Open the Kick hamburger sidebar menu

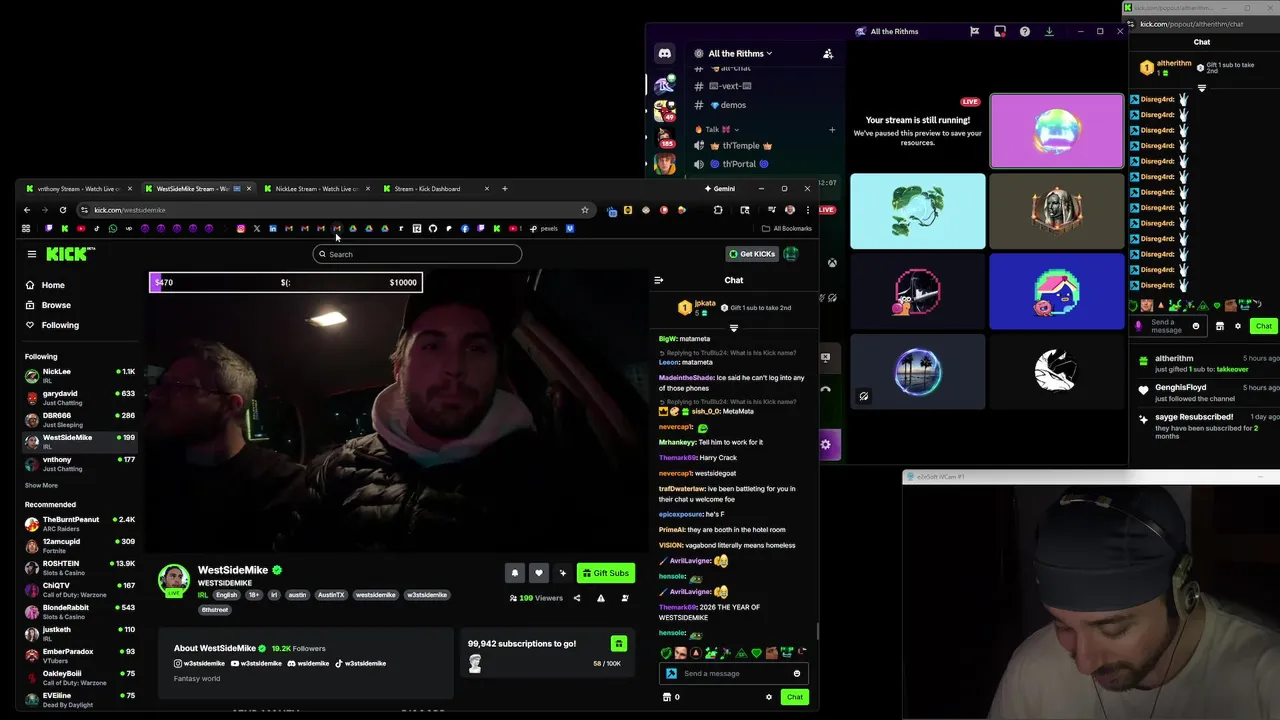coord(32,254)
